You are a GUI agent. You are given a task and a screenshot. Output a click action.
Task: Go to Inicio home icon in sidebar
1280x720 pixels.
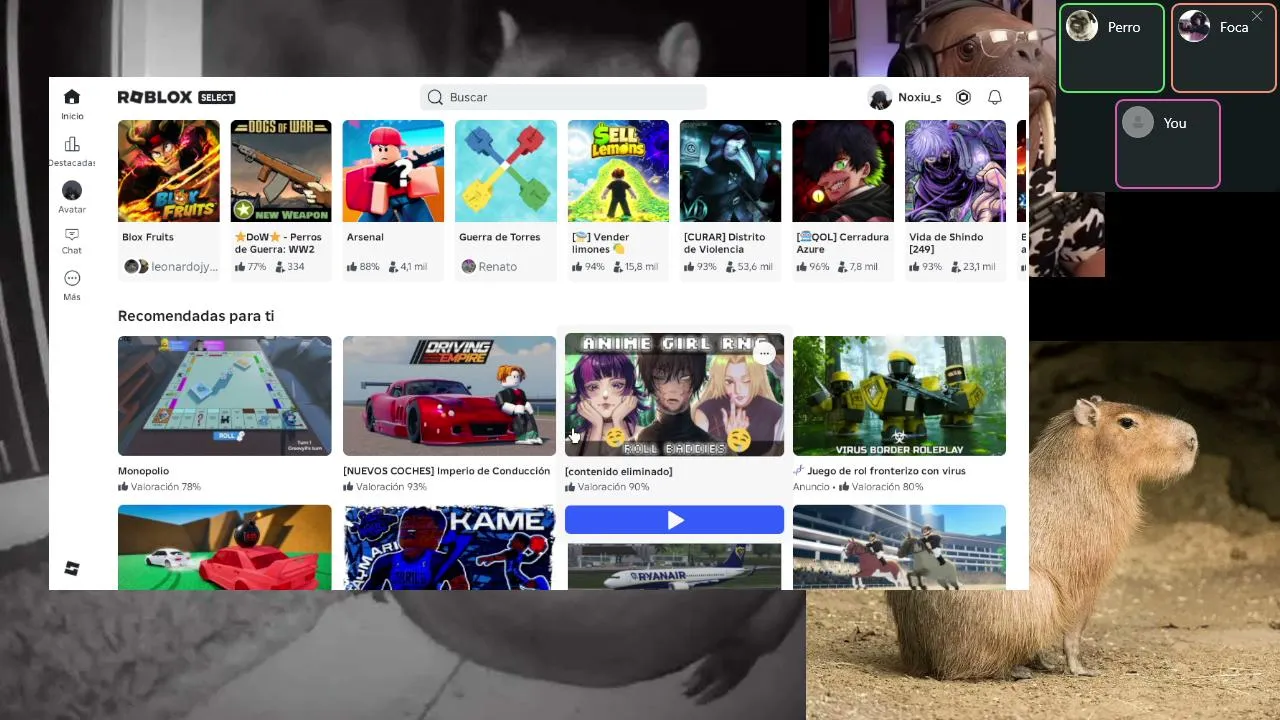(72, 97)
